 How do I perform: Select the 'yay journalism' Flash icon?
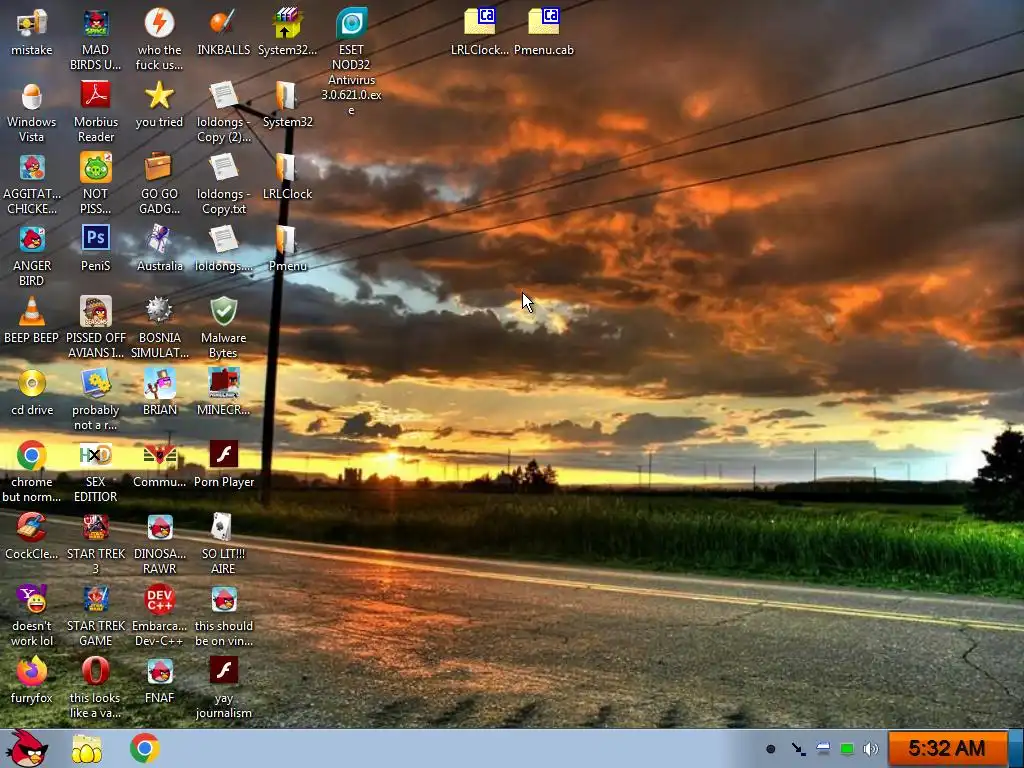click(223, 672)
